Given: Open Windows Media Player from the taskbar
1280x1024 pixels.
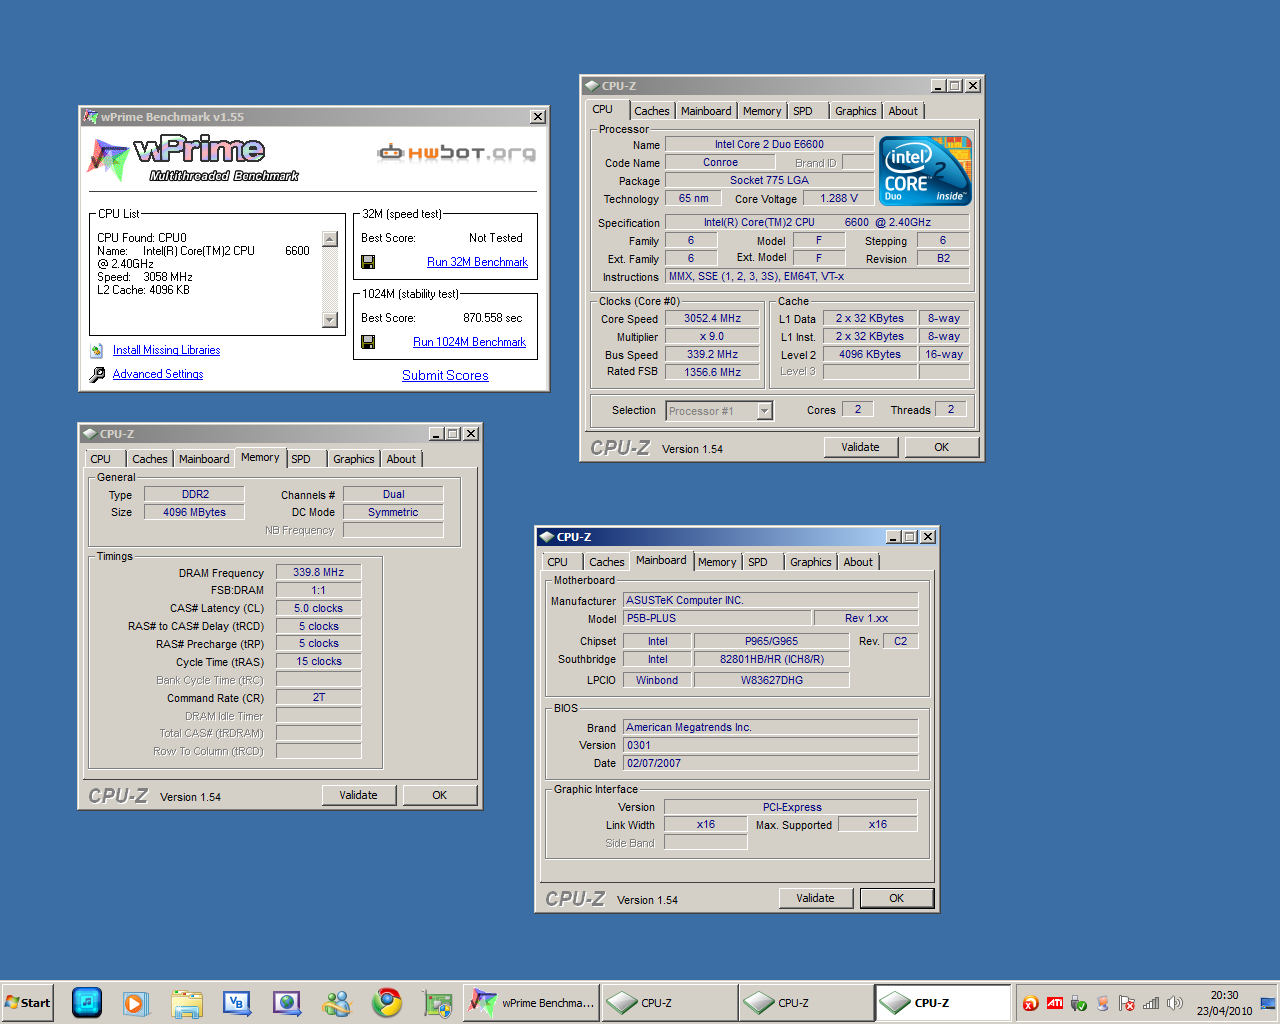Looking at the screenshot, I should [136, 1003].
